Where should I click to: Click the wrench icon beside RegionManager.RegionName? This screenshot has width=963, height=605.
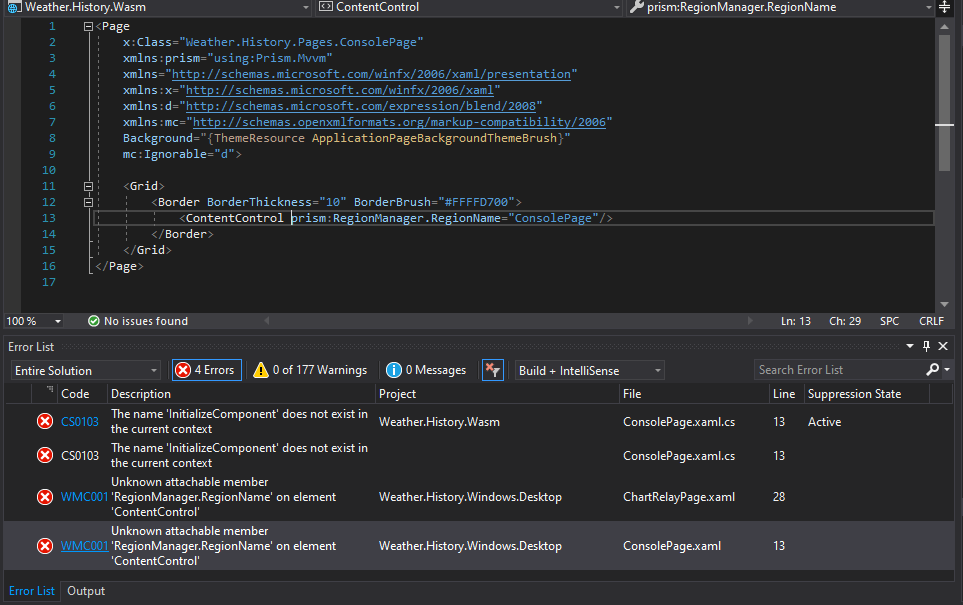(636, 7)
